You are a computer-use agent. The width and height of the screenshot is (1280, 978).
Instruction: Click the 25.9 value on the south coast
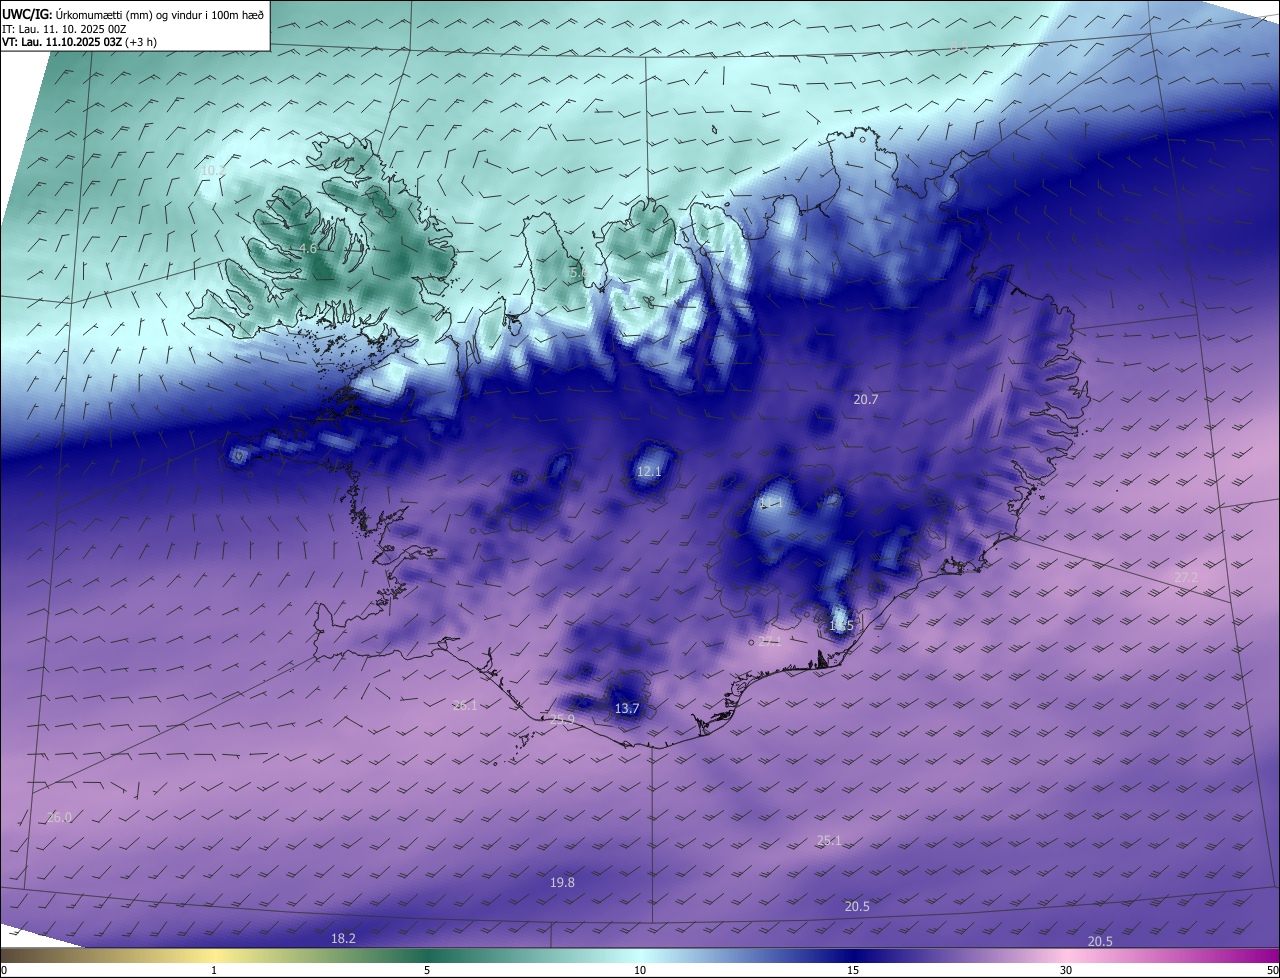[x=563, y=719]
